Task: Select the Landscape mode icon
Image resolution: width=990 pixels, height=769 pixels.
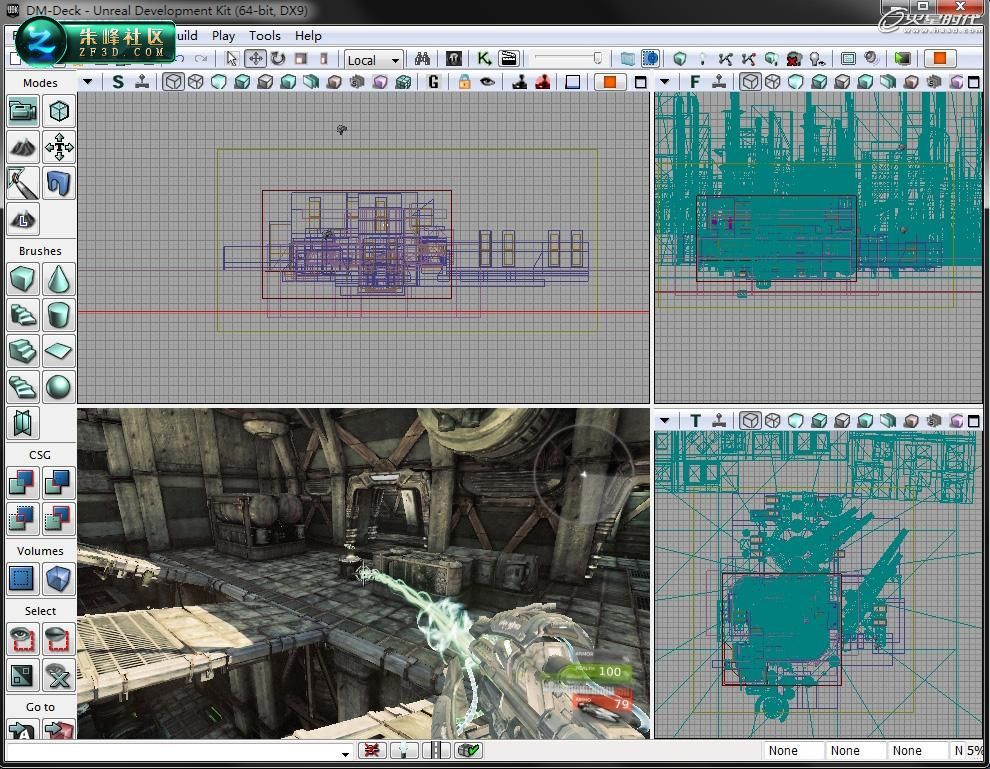Action: pos(23,220)
